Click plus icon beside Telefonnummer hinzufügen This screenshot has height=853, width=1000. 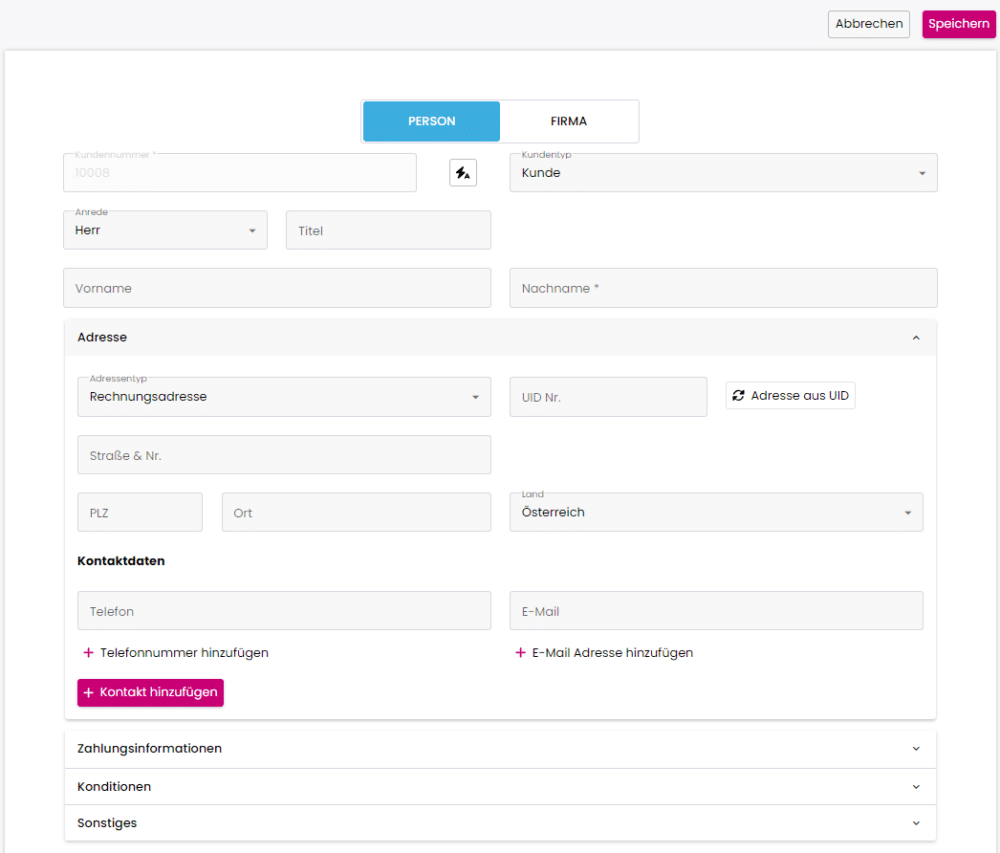click(88, 653)
